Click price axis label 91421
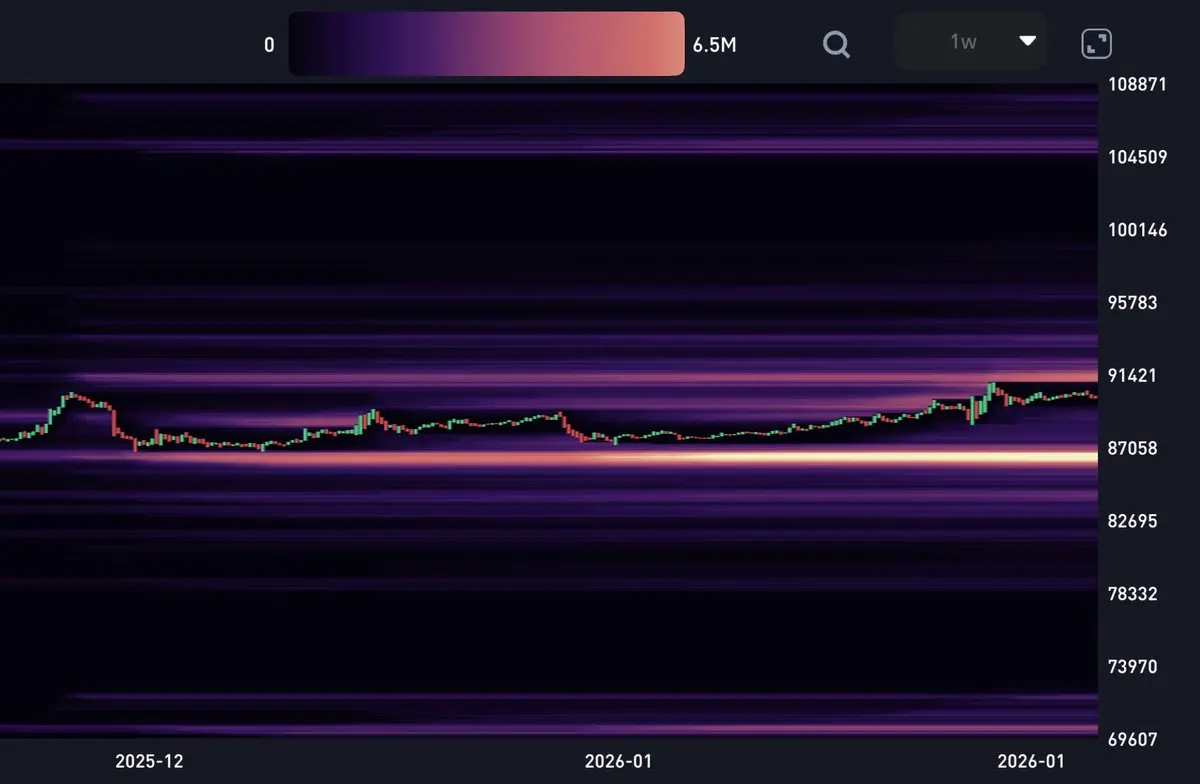This screenshot has height=784, width=1200. pos(1133,376)
